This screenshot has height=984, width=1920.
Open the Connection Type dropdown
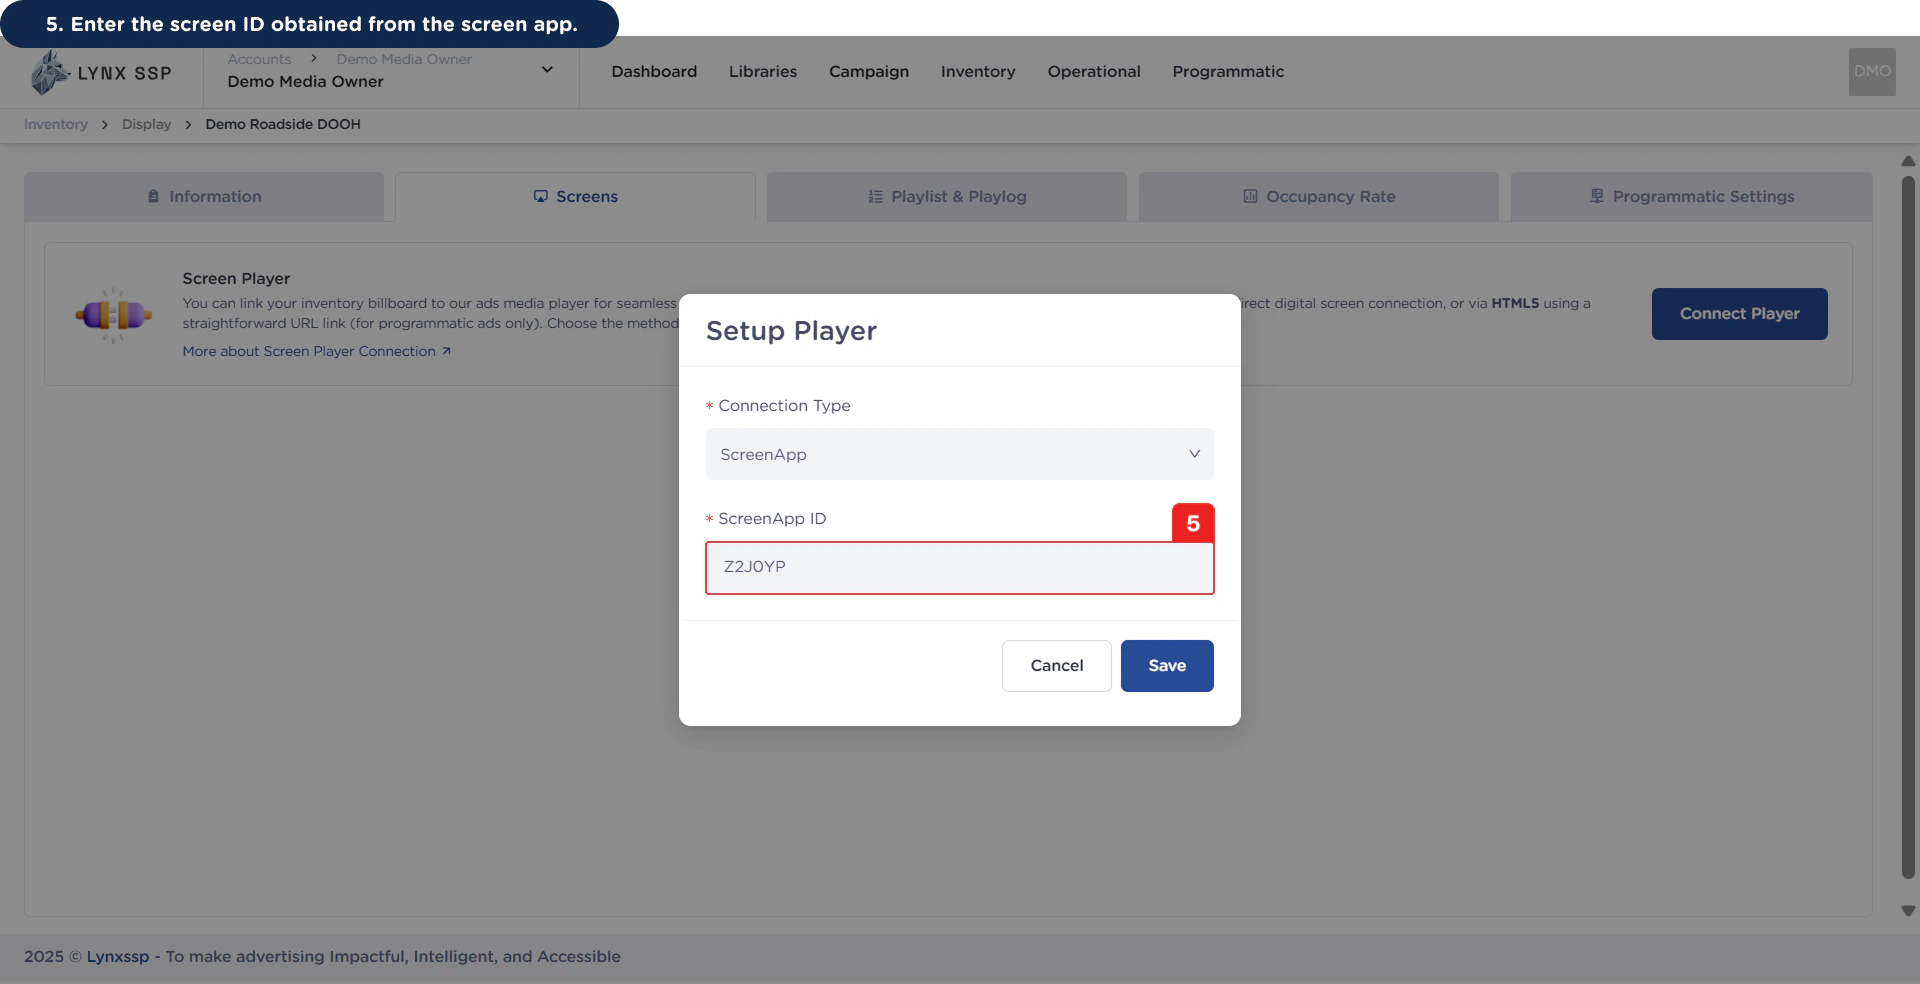click(959, 454)
